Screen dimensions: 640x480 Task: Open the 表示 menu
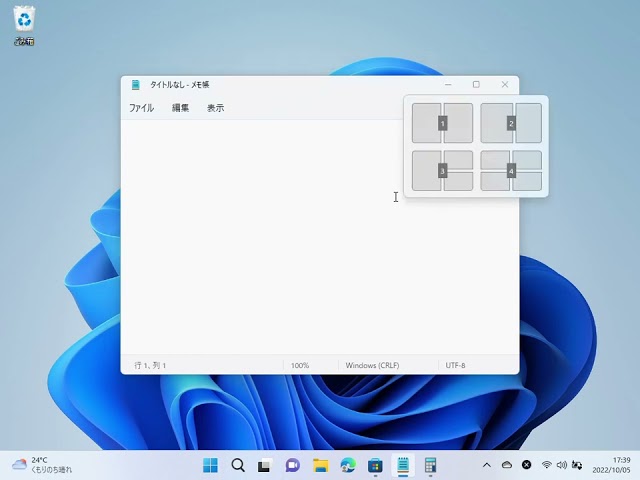click(215, 108)
